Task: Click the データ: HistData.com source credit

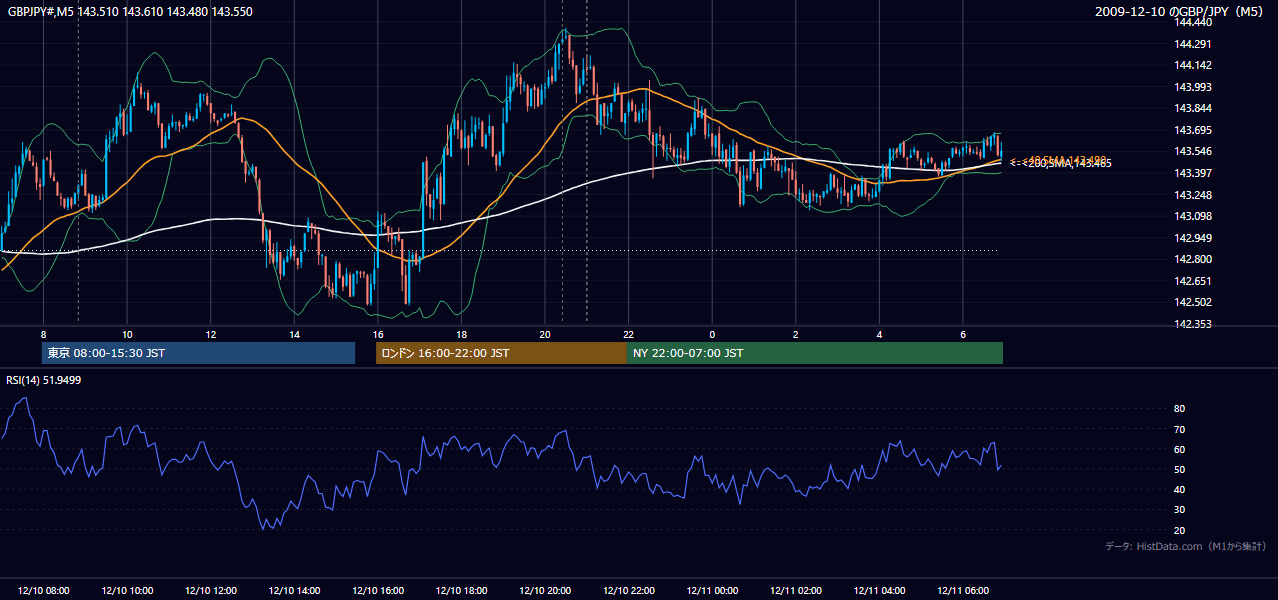Action: coord(1186,546)
